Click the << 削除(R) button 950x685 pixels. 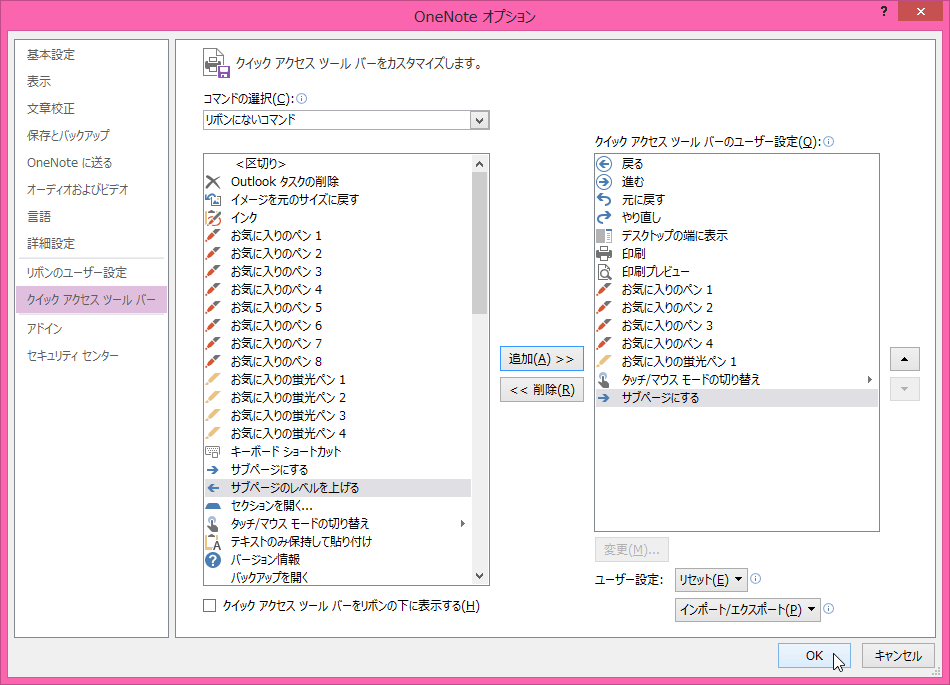click(x=542, y=389)
